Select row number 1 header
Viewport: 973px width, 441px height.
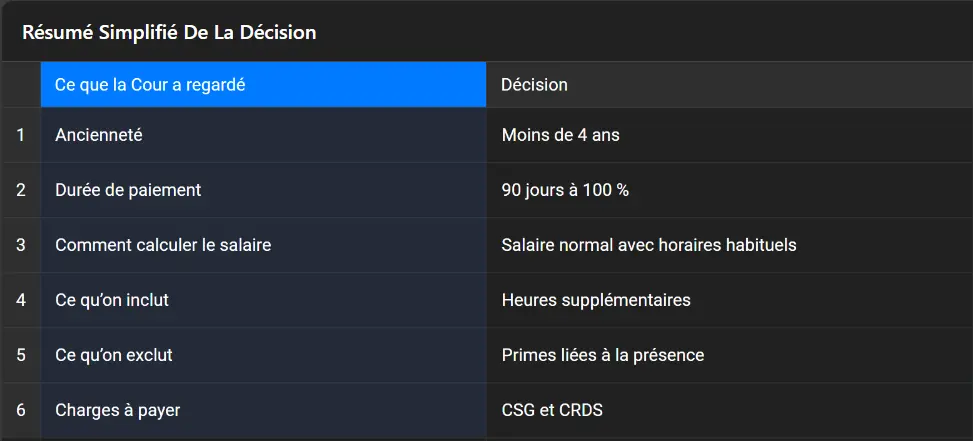coord(20,135)
